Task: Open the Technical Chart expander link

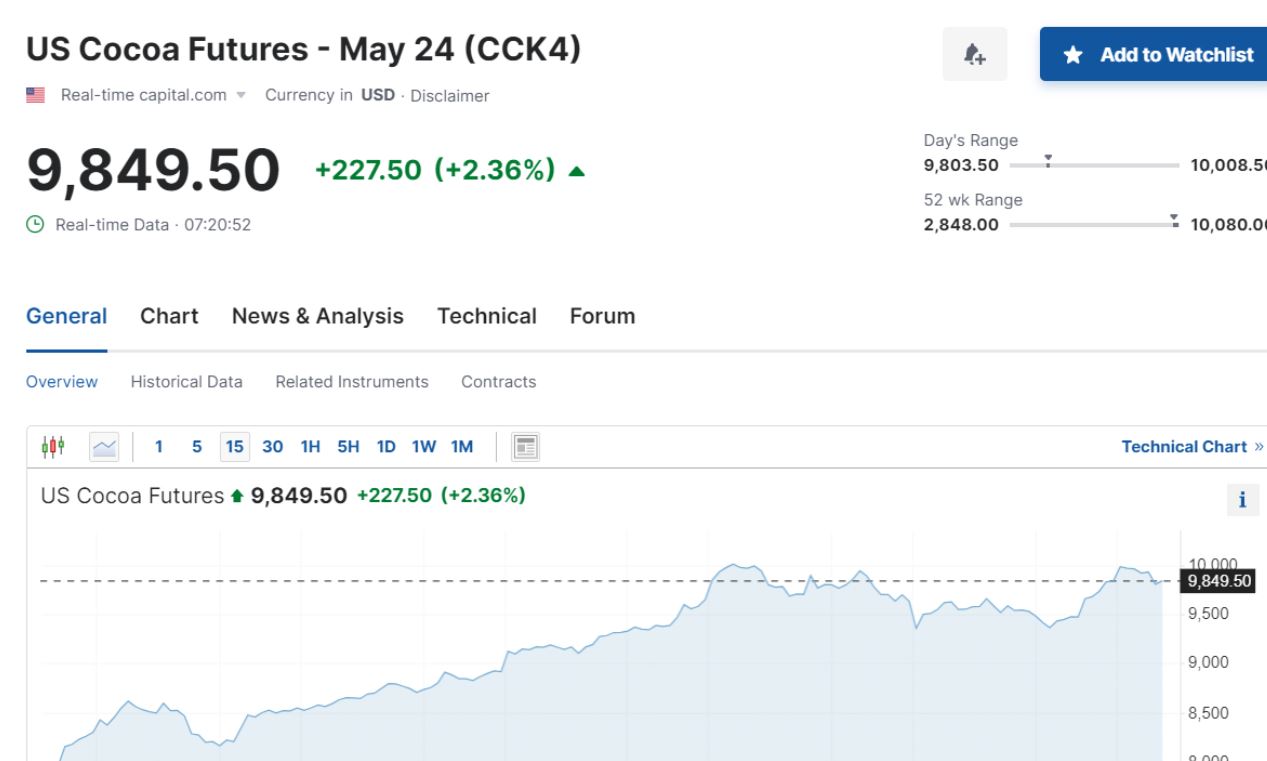Action: [x=1192, y=447]
